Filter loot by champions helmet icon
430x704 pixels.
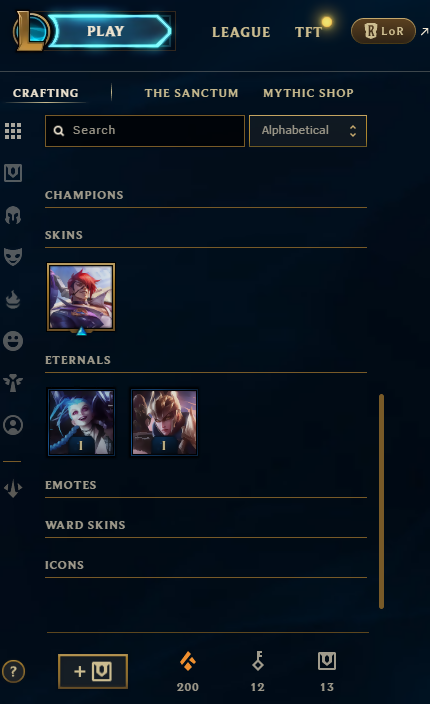pyautogui.click(x=13, y=215)
